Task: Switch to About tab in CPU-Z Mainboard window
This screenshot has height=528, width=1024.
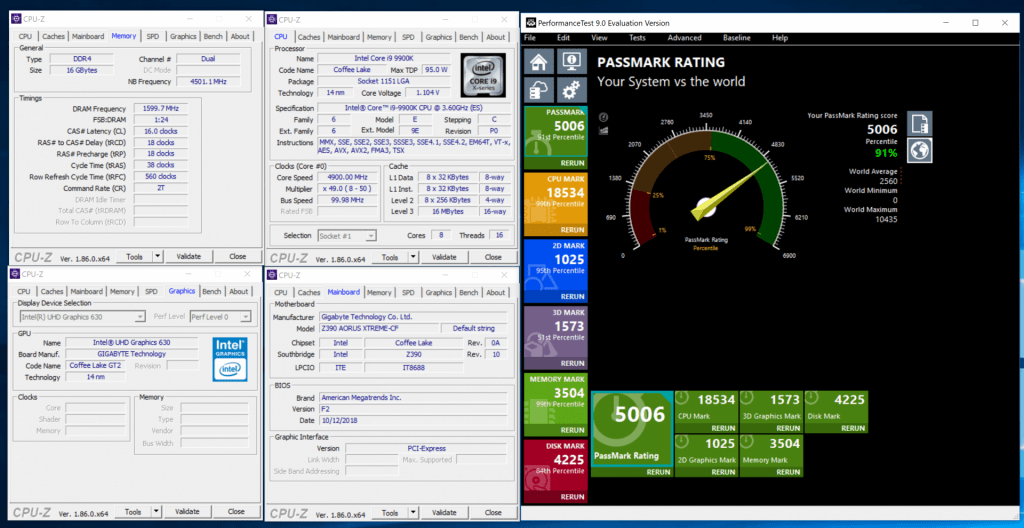Action: pos(496,292)
